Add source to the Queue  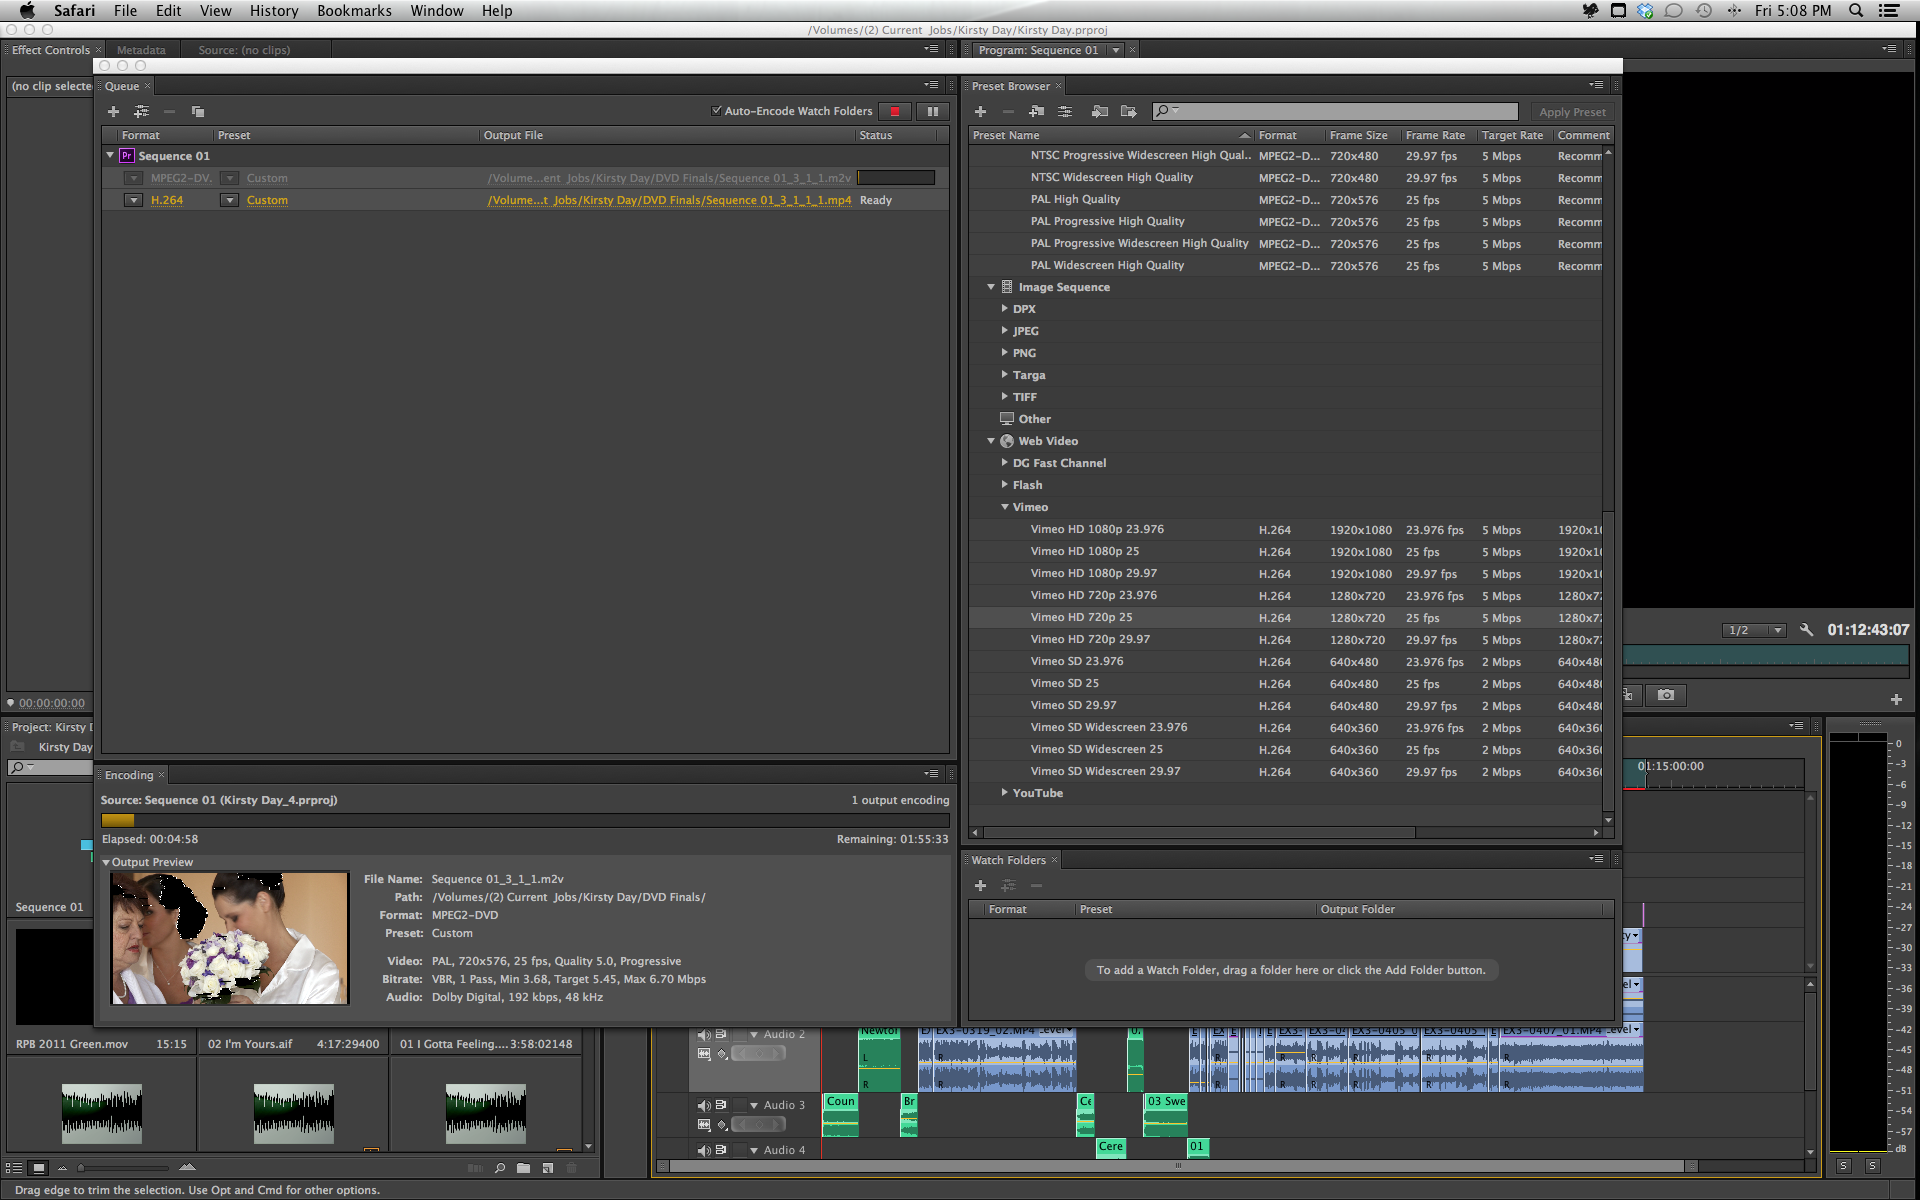pos(113,111)
